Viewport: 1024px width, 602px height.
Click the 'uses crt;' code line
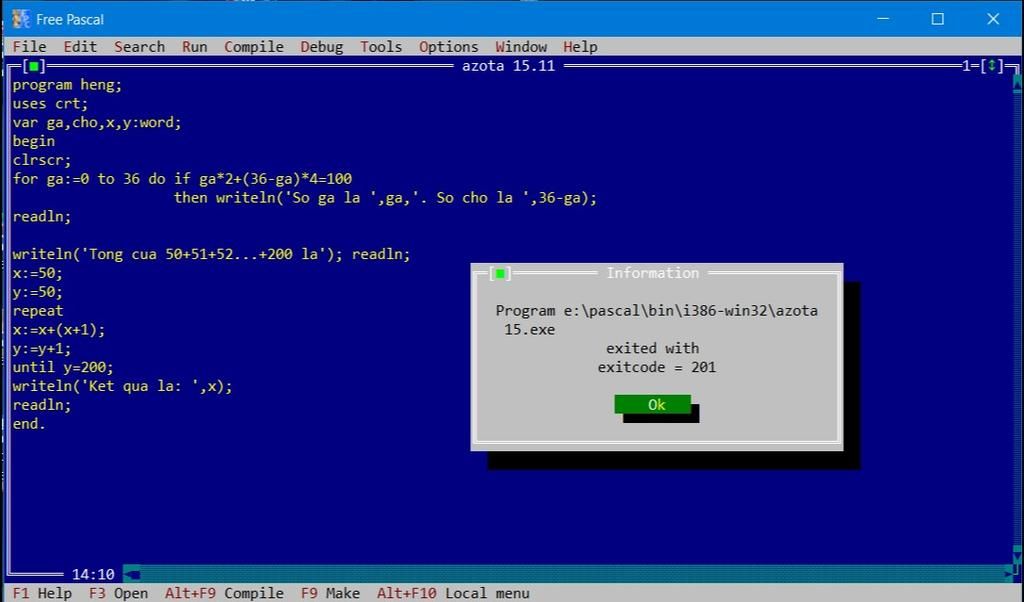(x=50, y=104)
